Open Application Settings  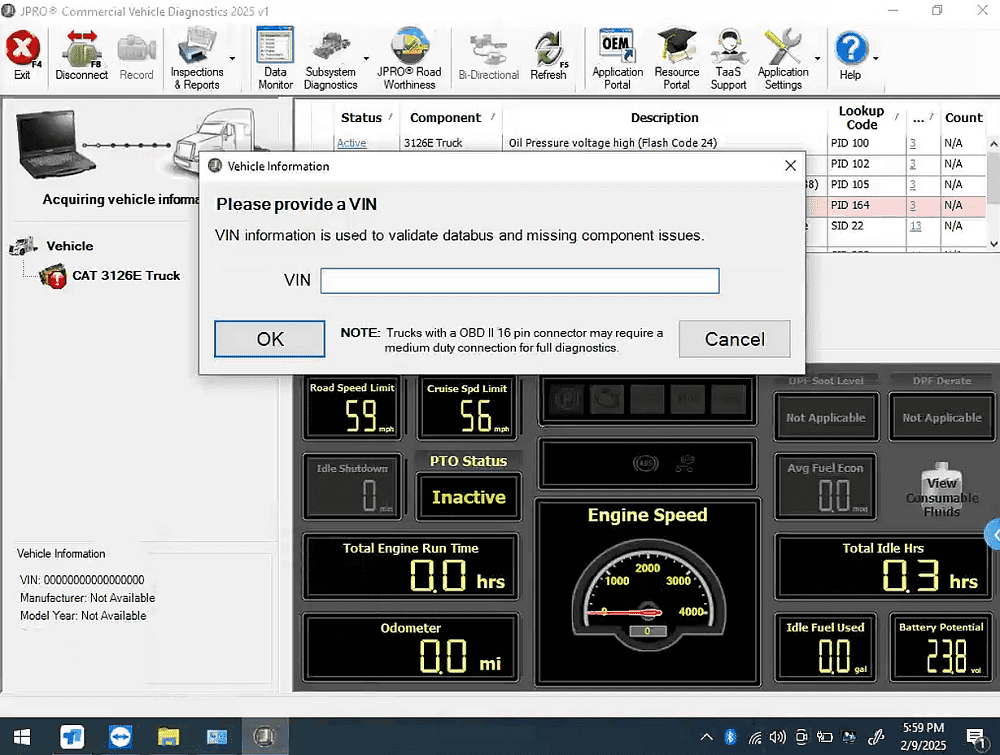(783, 59)
